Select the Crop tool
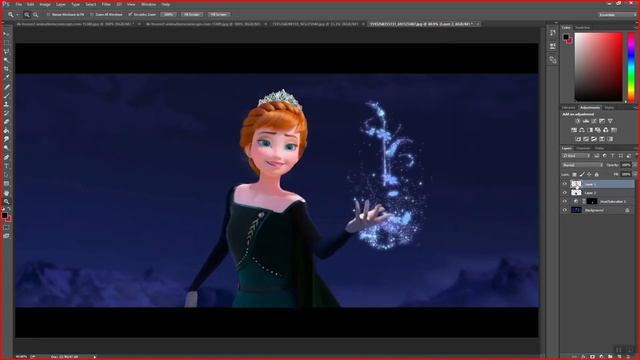This screenshot has width=640, height=360. coord(6,69)
